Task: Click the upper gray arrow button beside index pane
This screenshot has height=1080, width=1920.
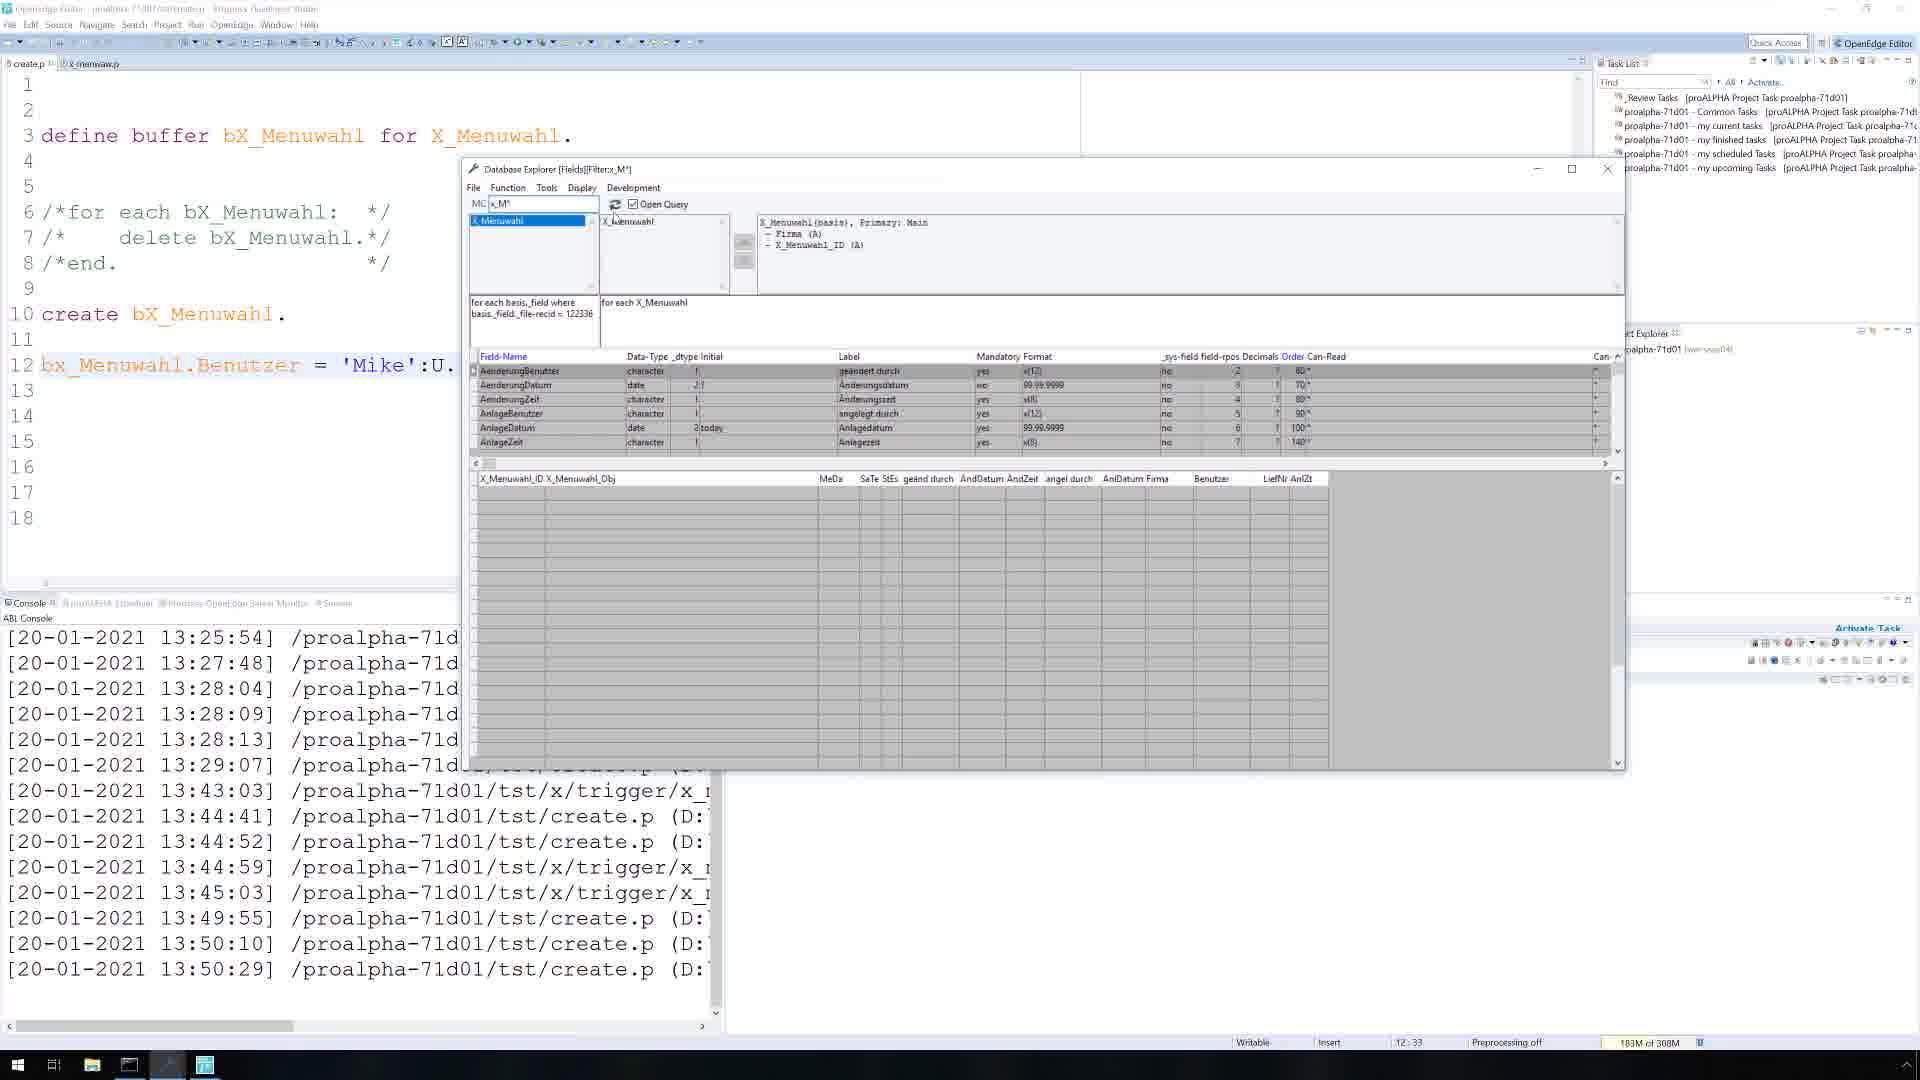Action: (743, 242)
